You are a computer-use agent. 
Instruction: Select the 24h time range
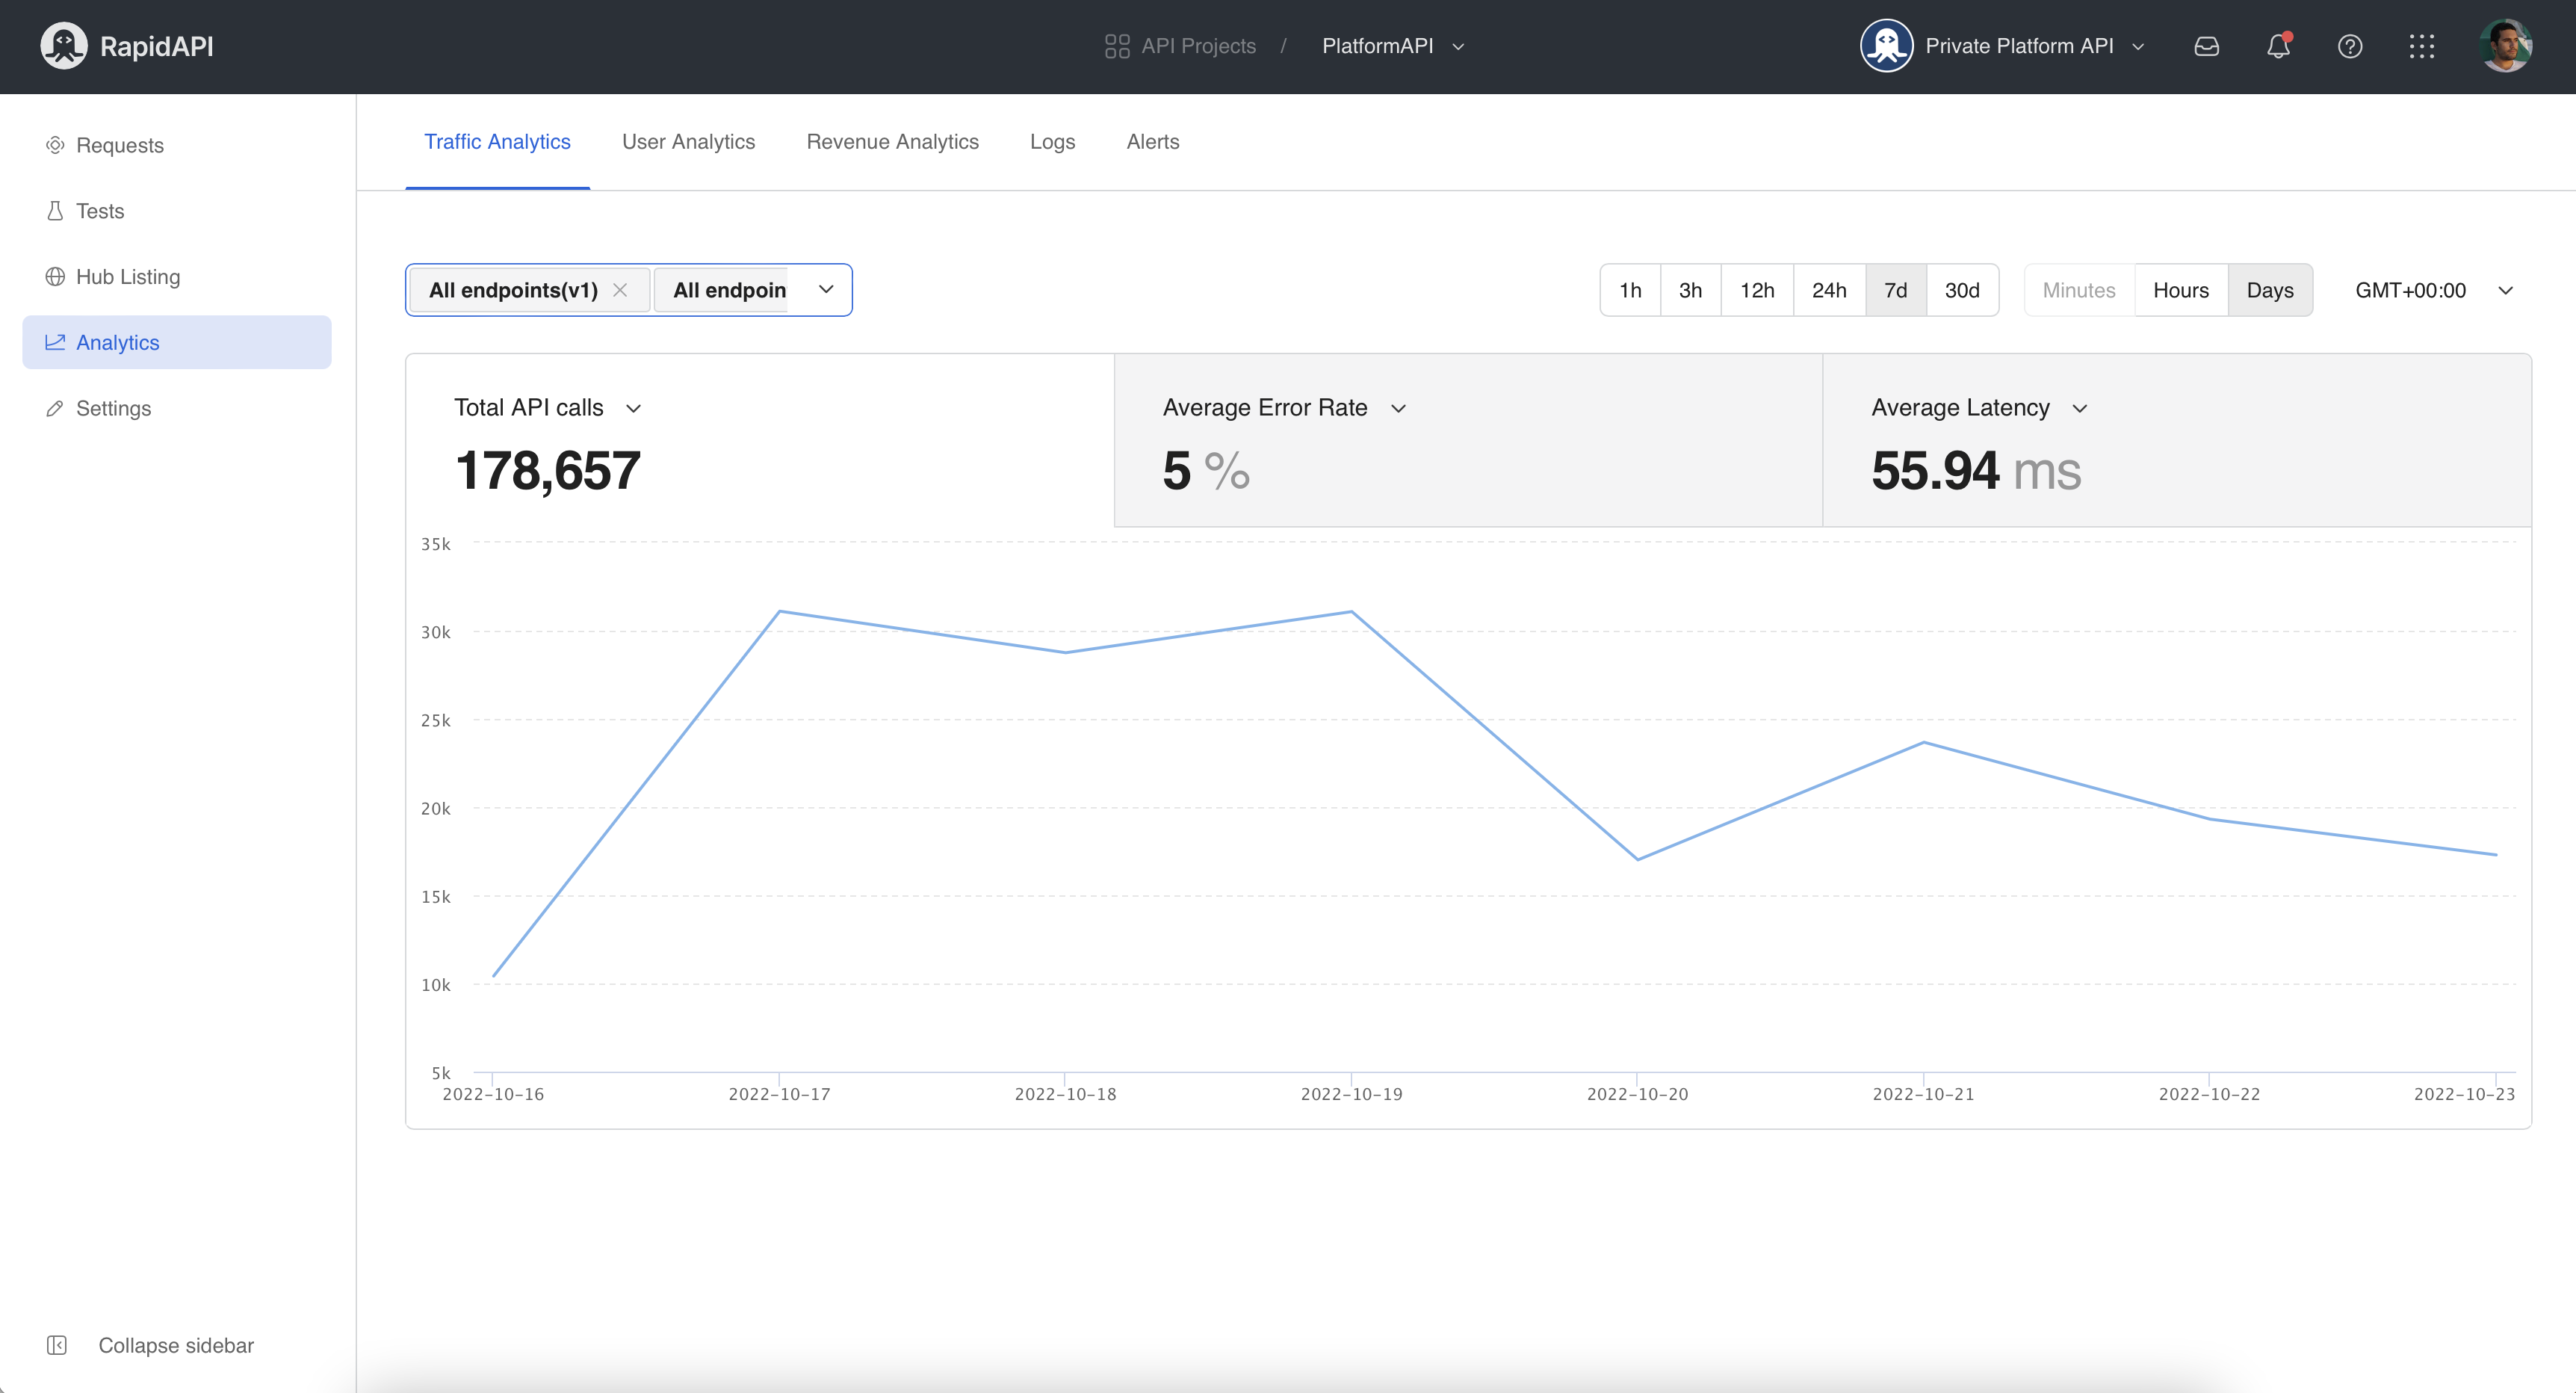(1829, 290)
